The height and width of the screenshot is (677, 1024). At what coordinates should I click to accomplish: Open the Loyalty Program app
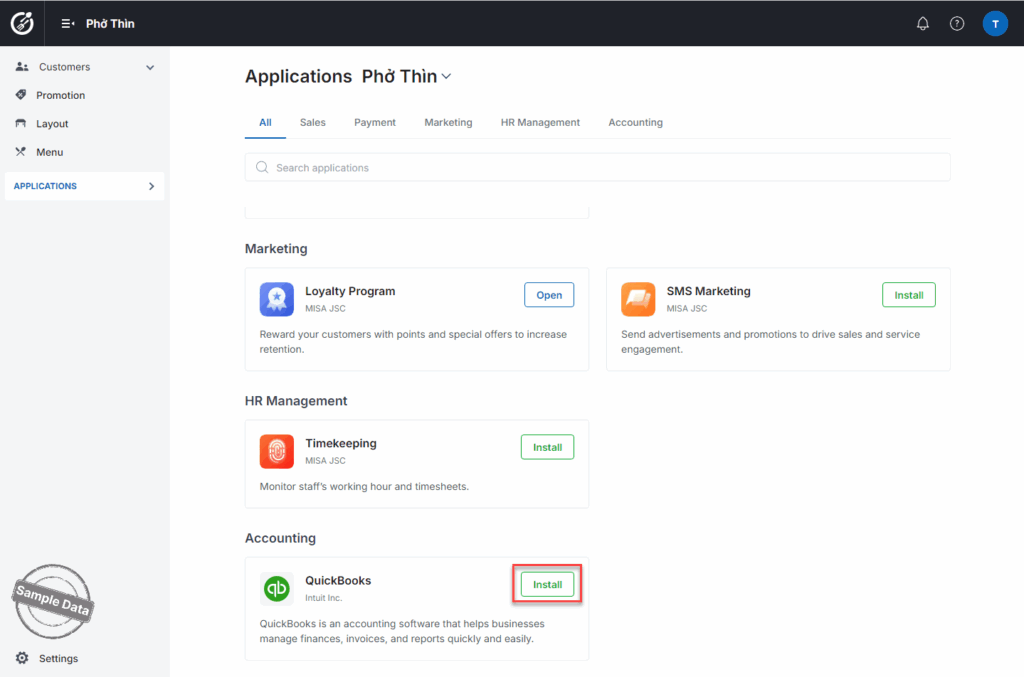[549, 295]
